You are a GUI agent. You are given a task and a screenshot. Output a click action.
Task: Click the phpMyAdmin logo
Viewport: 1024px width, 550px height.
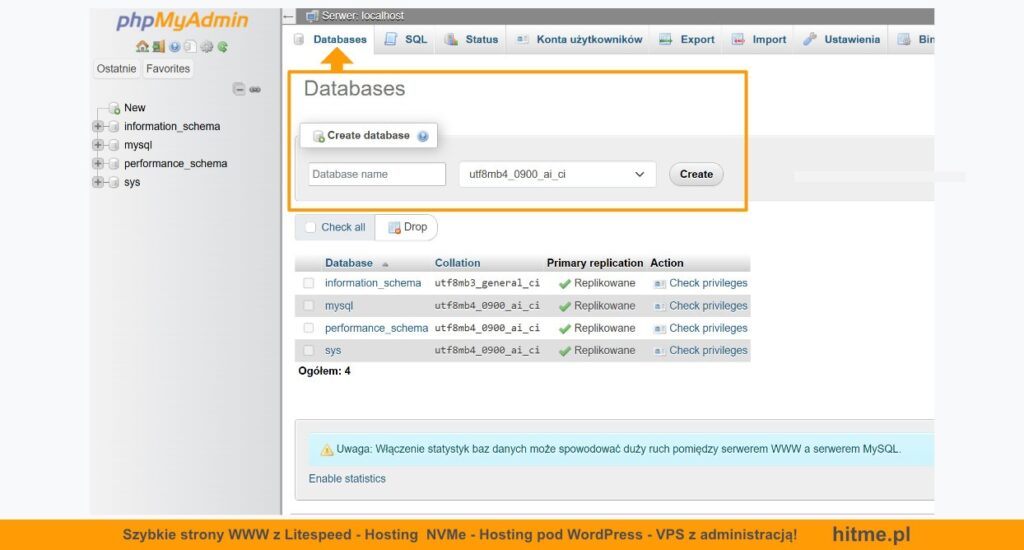point(182,20)
